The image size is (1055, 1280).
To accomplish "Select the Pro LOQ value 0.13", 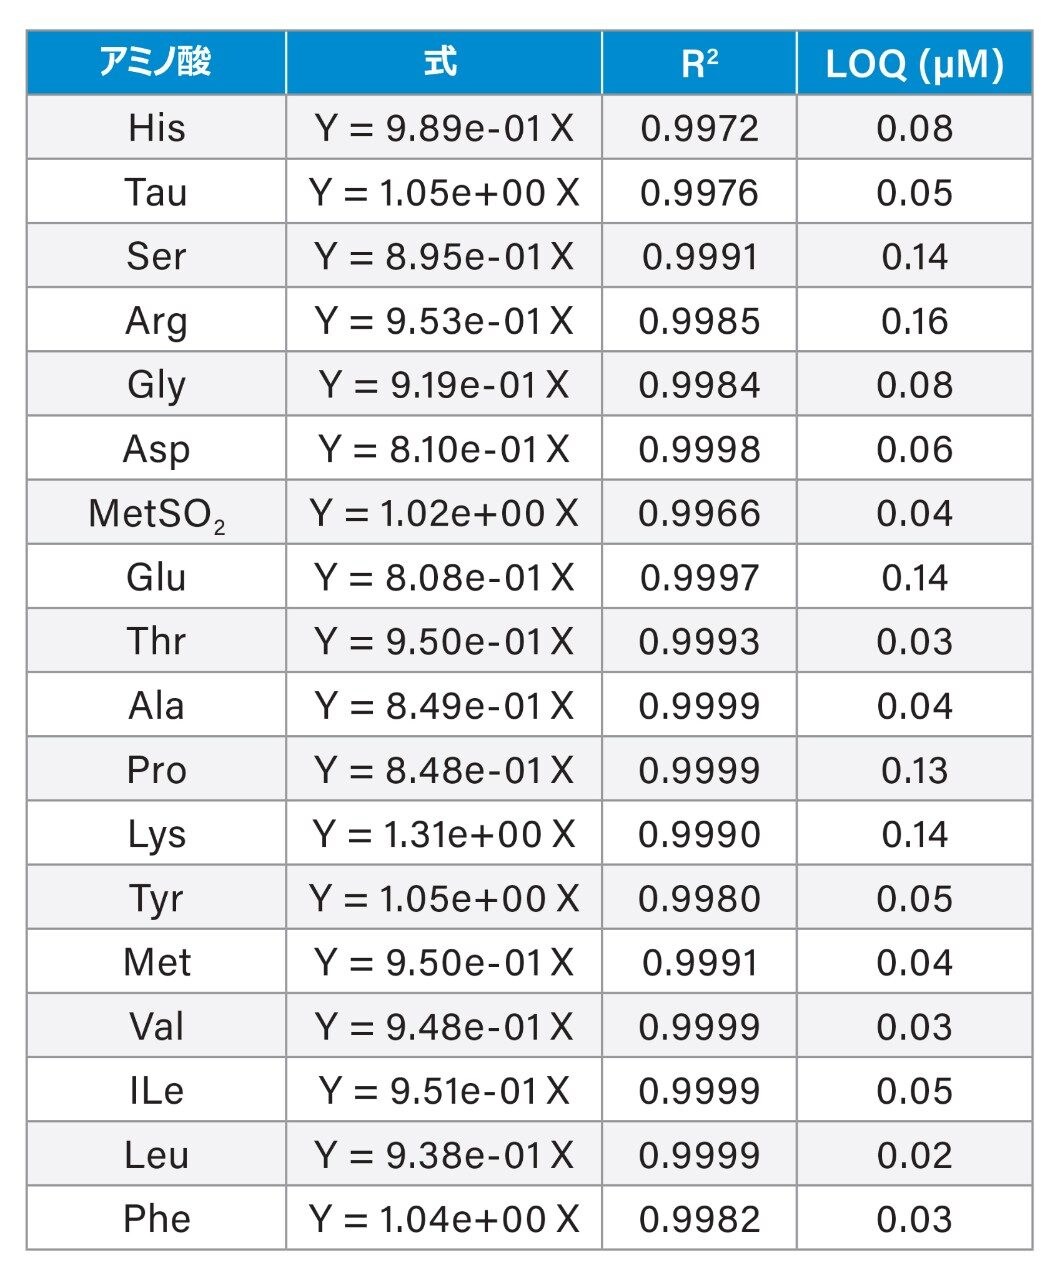I will pyautogui.click(x=914, y=769).
